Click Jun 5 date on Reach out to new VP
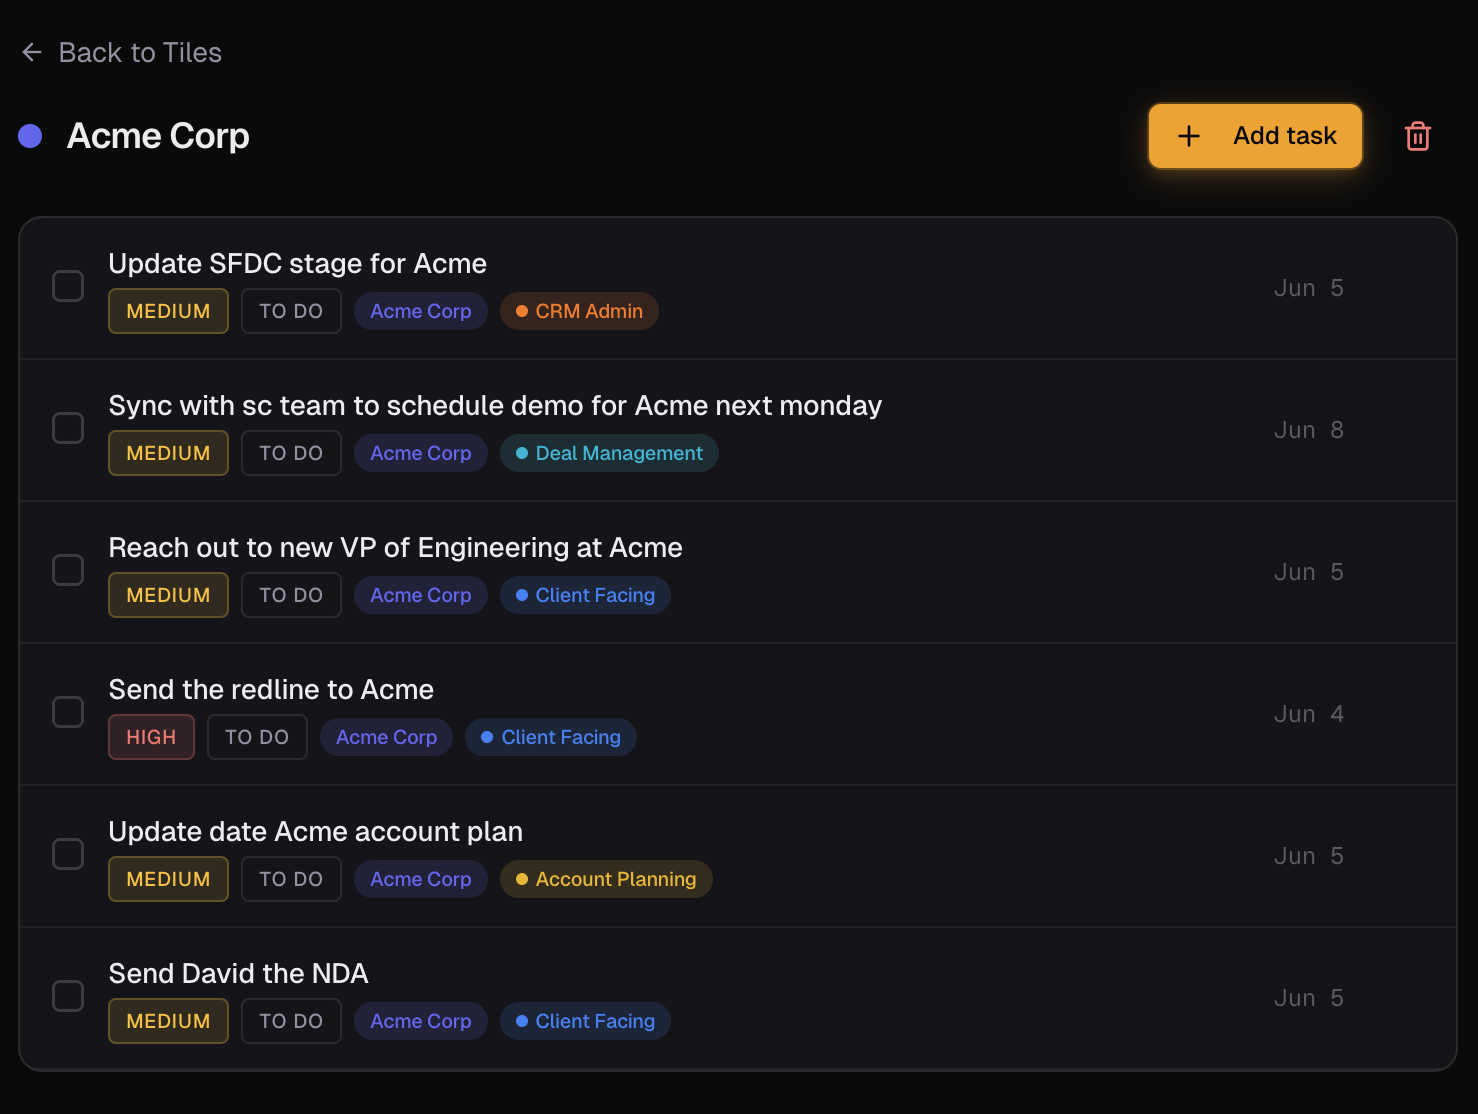Screen dimensions: 1478x1114 [1308, 572]
